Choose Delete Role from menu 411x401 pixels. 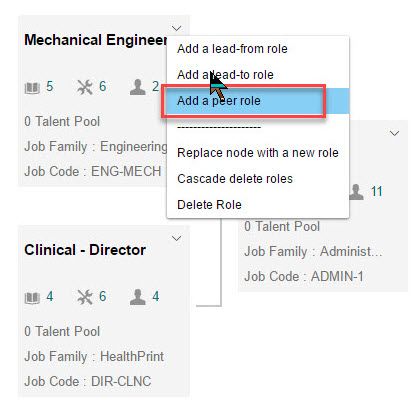209,205
